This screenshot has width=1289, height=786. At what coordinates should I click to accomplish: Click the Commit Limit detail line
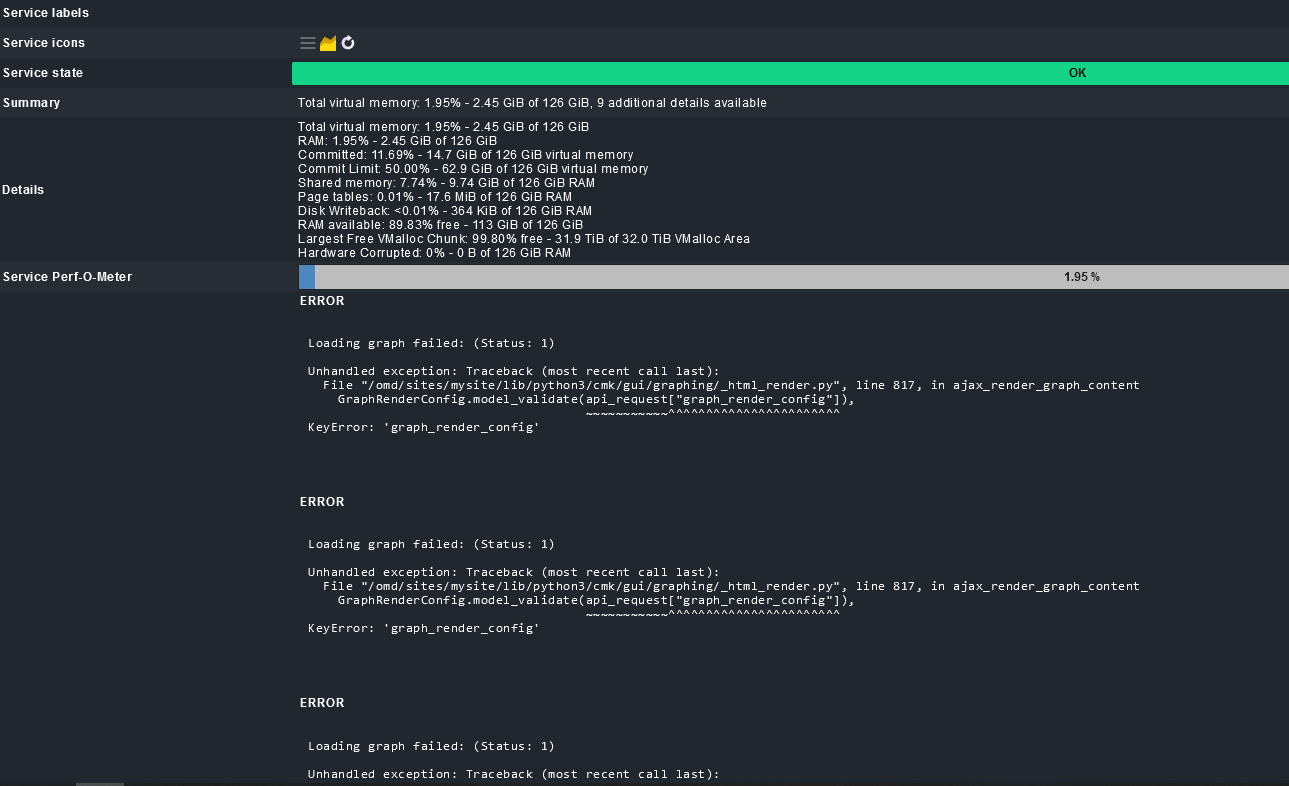pyautogui.click(x=473, y=169)
